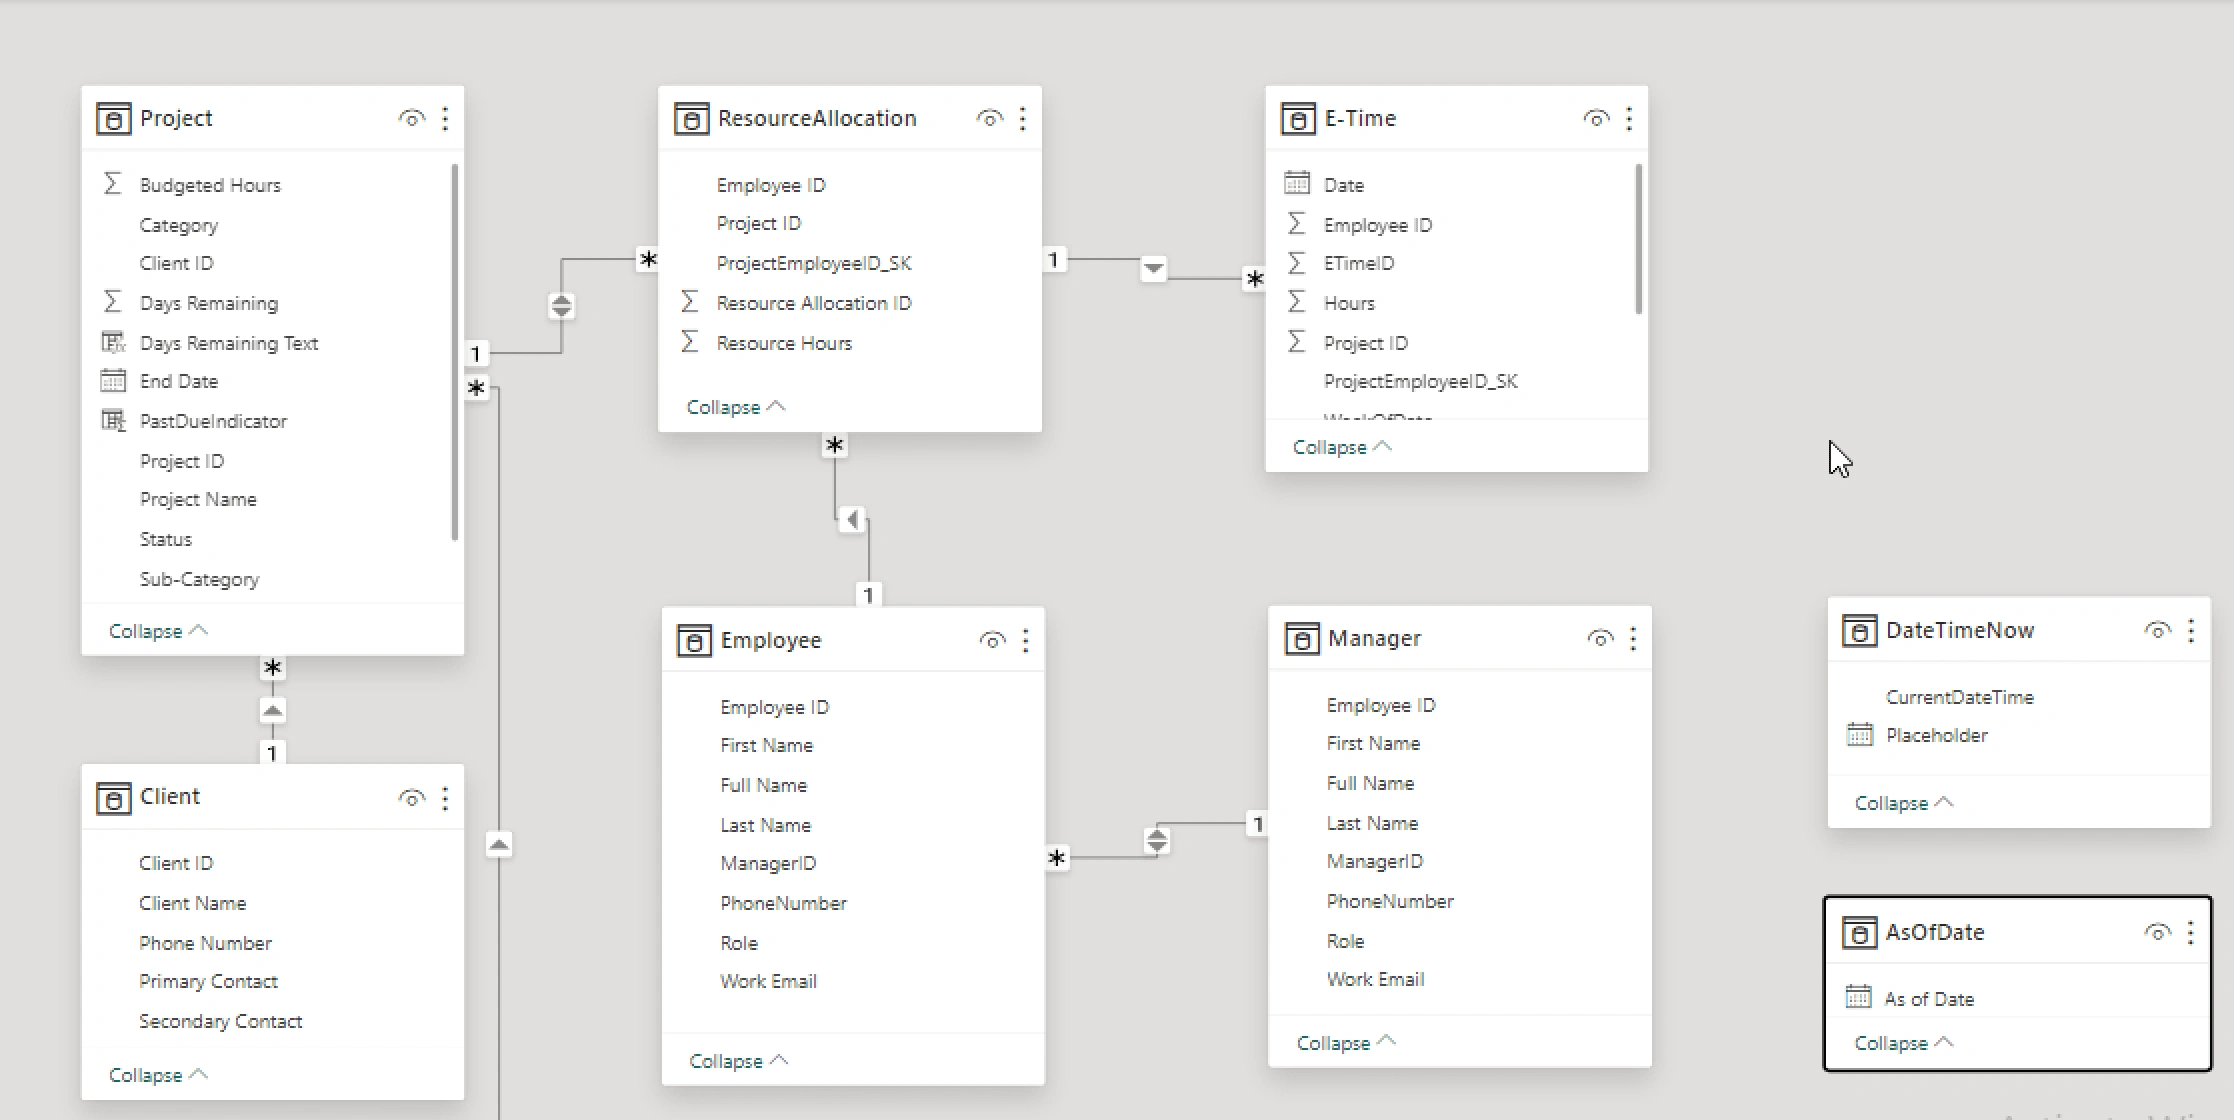
Task: Click the Project table header icon
Action: 113,119
